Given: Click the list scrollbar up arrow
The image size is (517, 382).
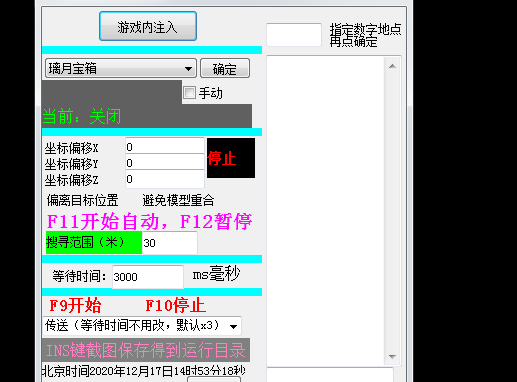Looking at the screenshot, I should click(x=392, y=66).
